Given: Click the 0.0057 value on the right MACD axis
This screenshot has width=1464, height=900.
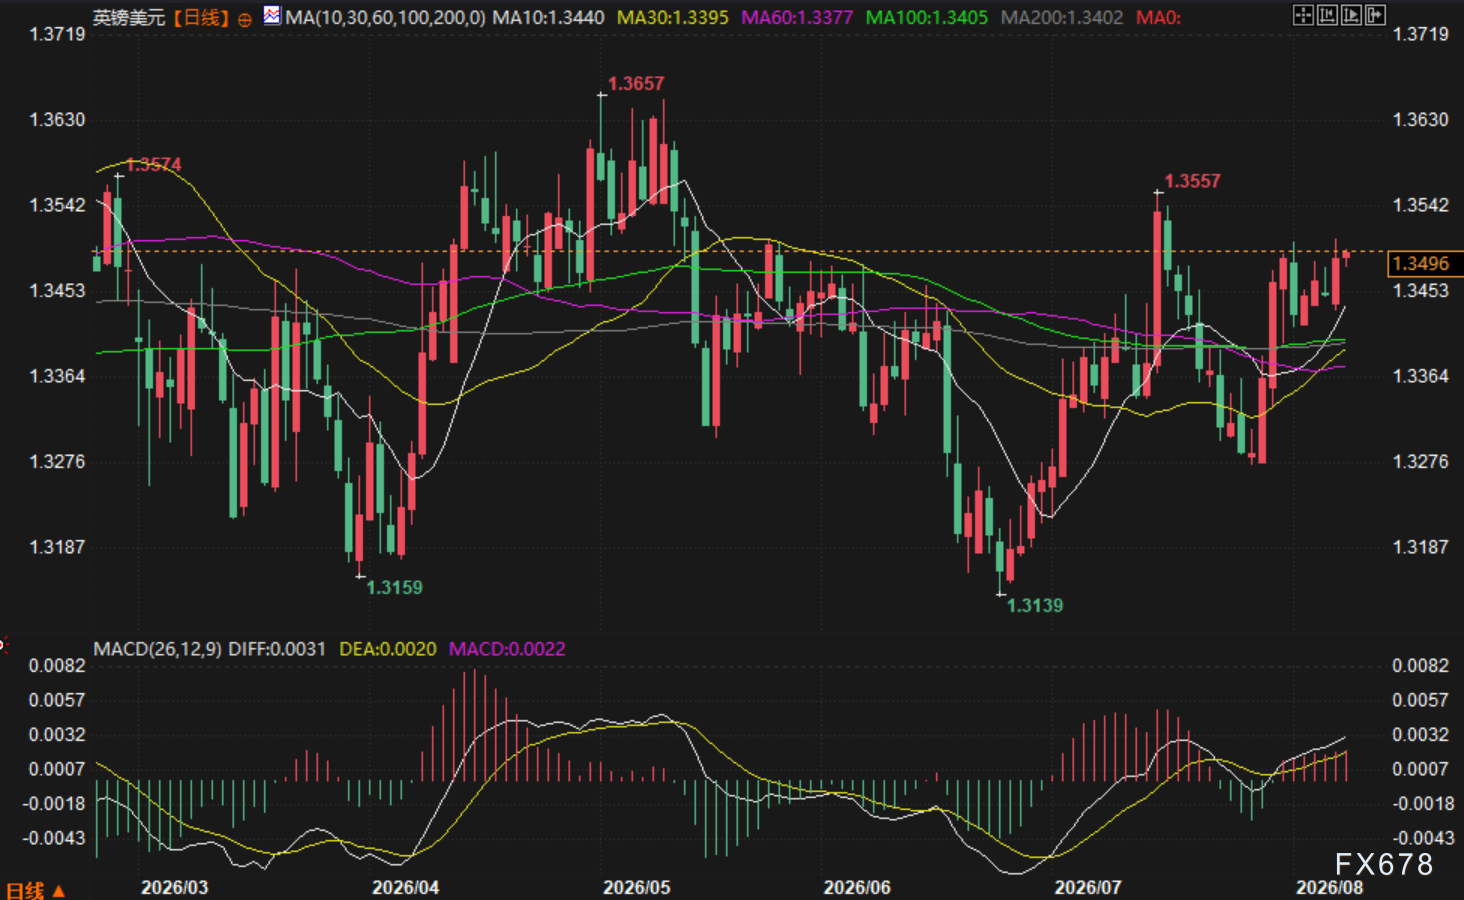Looking at the screenshot, I should click(x=1420, y=700).
